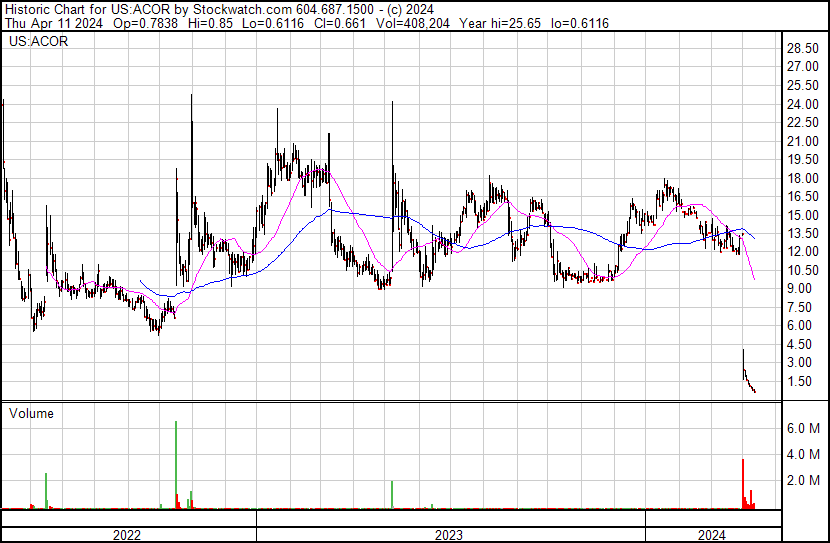
Task: Click the 6.00 price axis label
Action: click(x=799, y=325)
